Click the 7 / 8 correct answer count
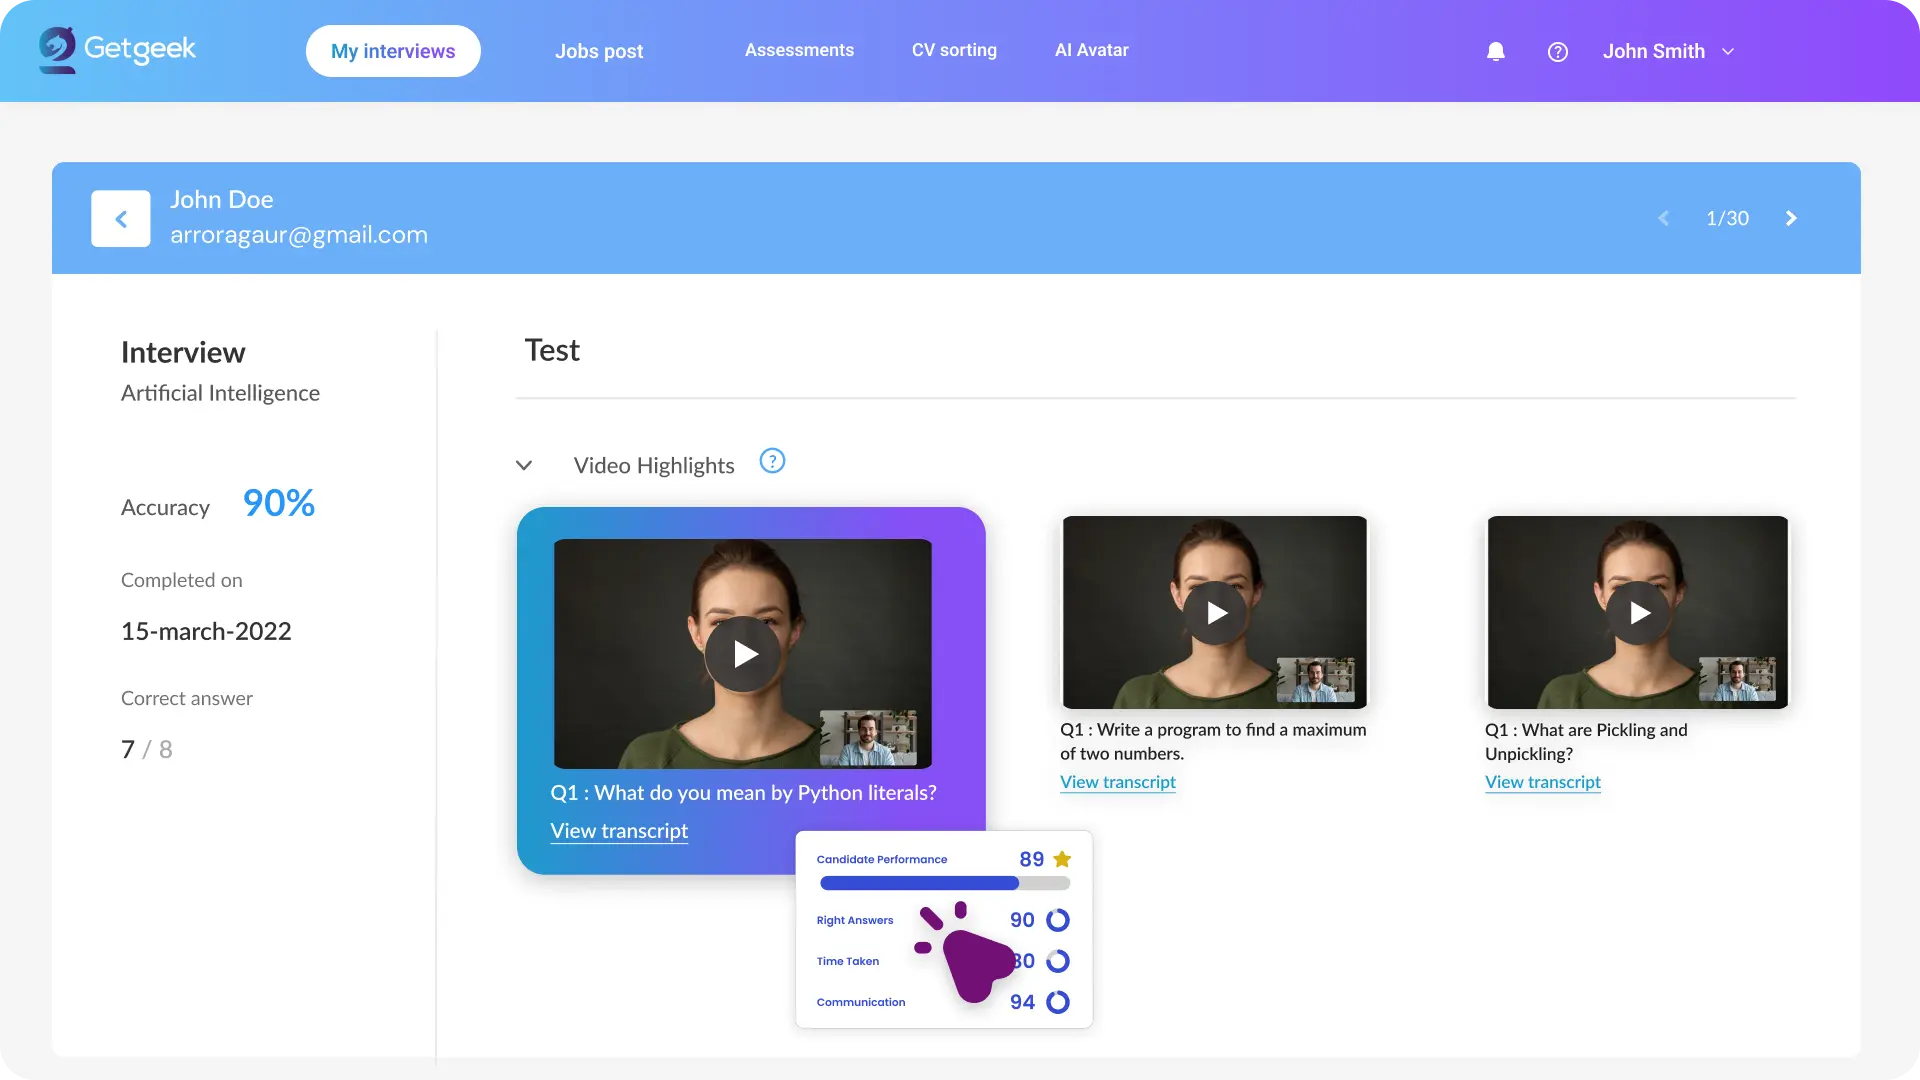This screenshot has height=1080, width=1920. tap(147, 749)
